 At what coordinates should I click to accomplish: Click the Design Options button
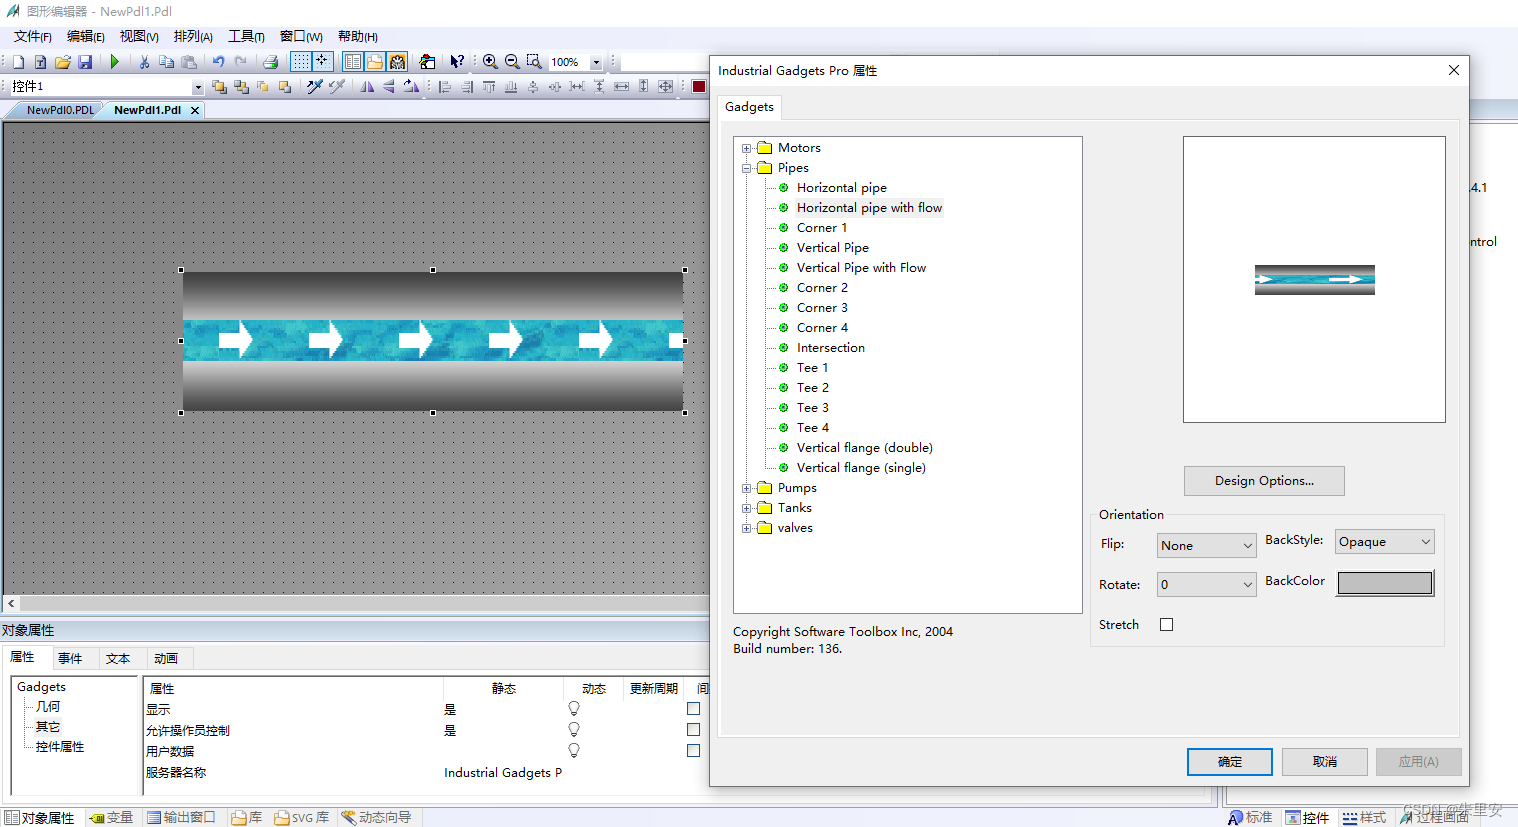[x=1263, y=481]
